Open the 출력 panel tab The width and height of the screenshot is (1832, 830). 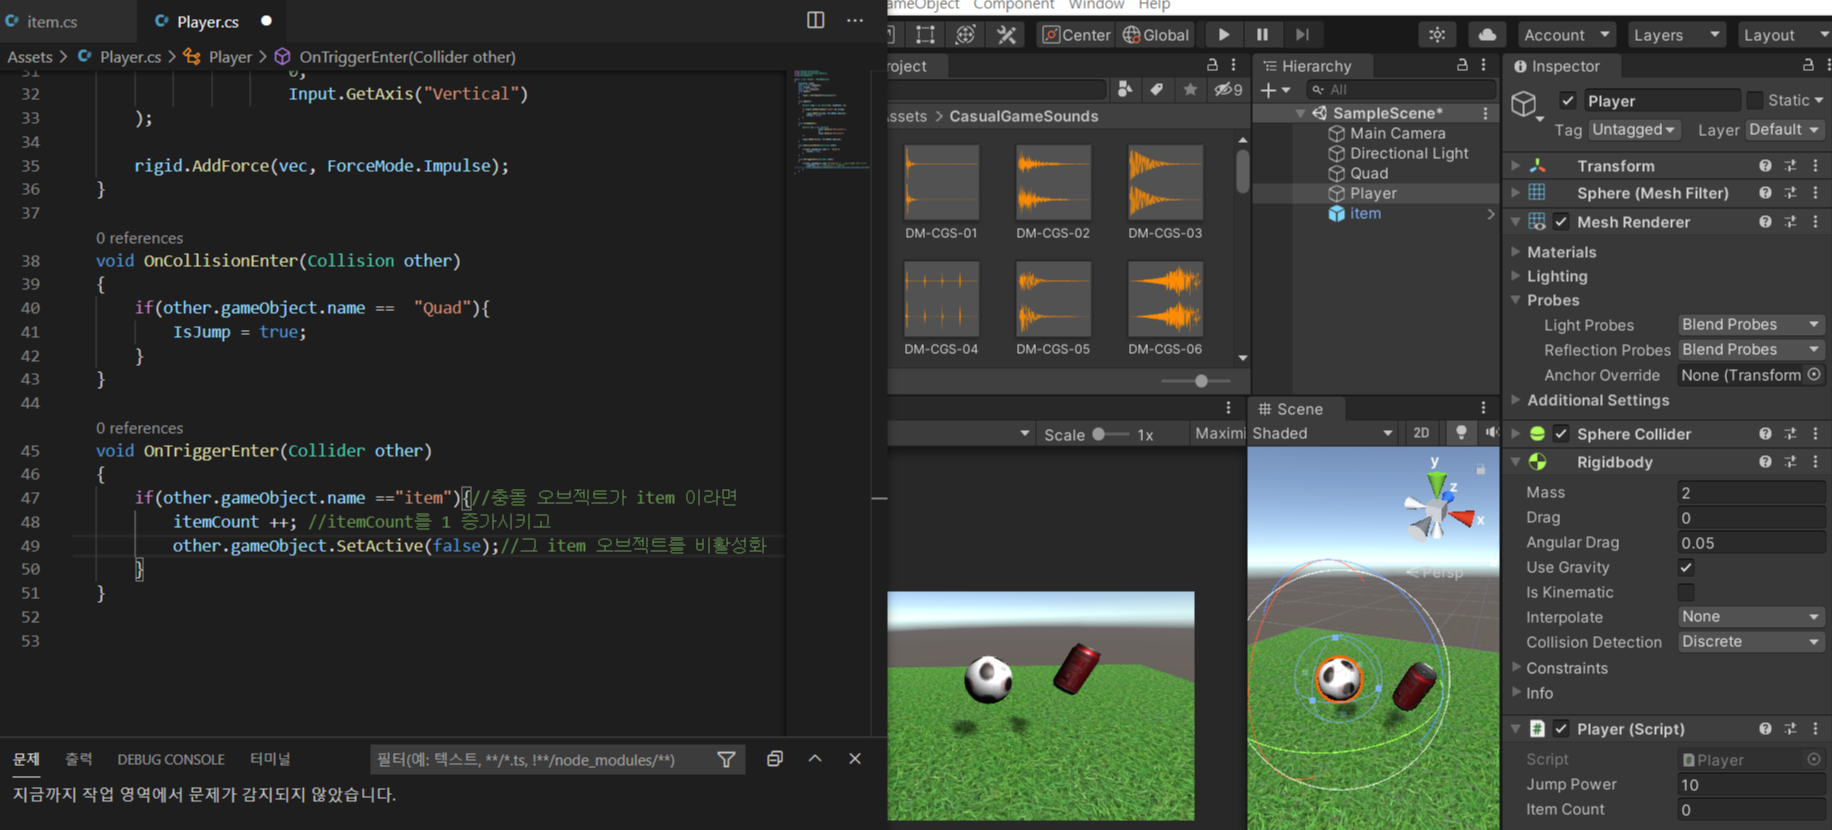coord(79,759)
